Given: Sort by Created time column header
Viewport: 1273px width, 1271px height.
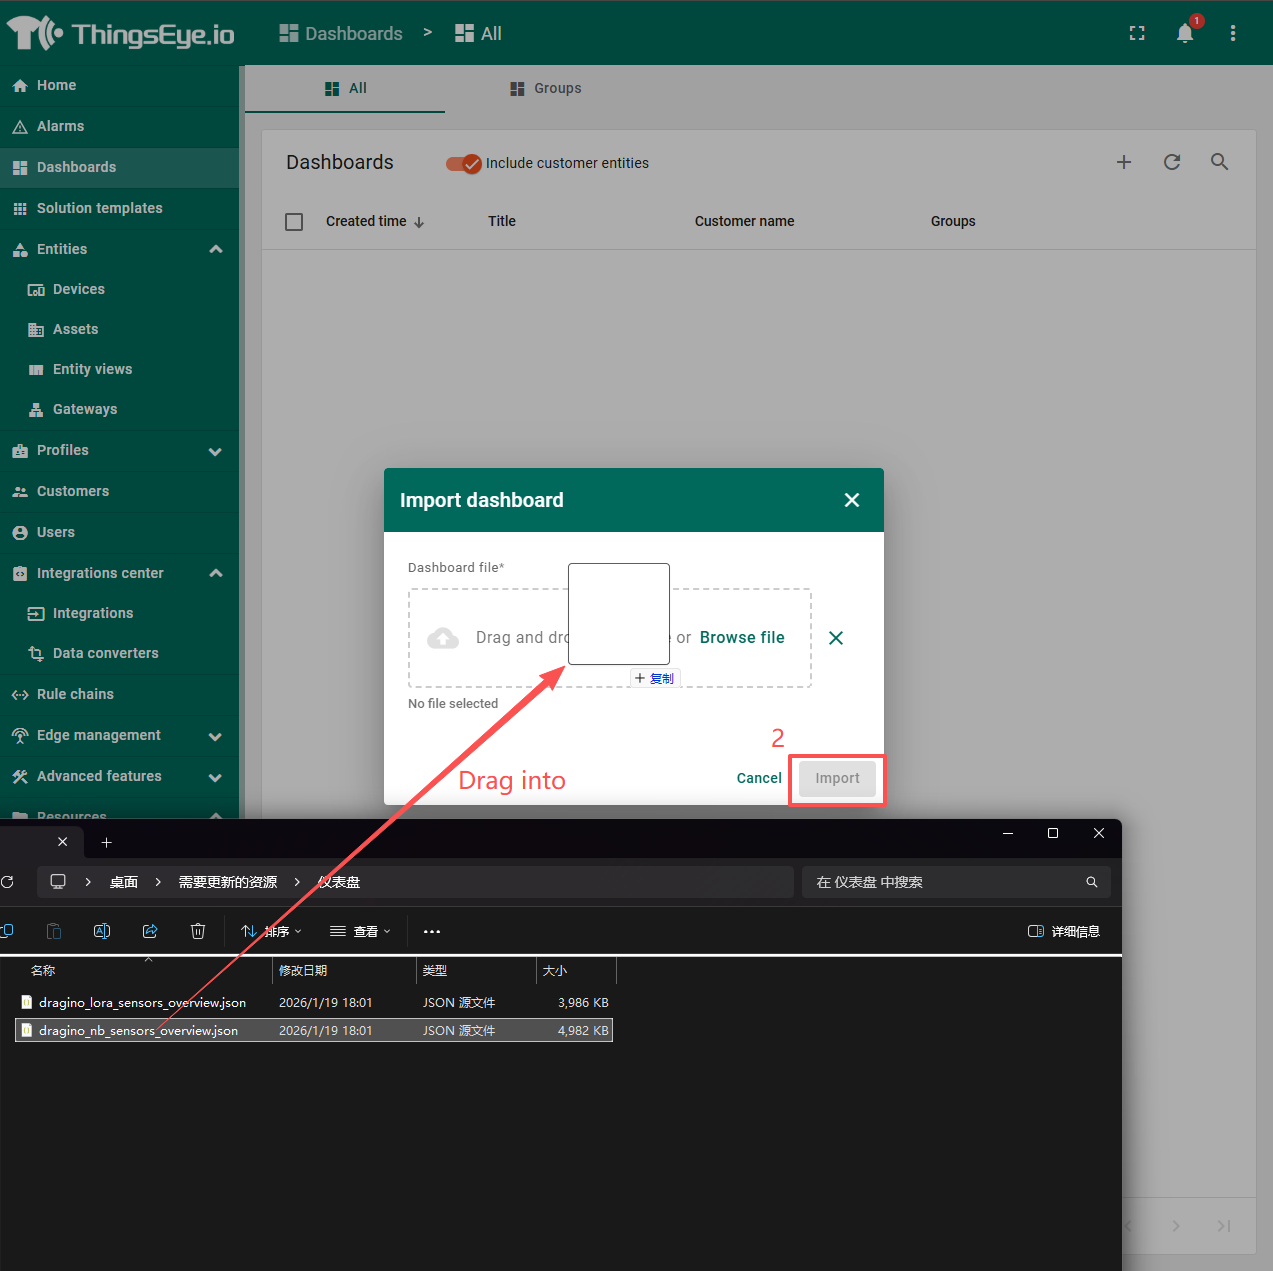Looking at the screenshot, I should coord(366,222).
